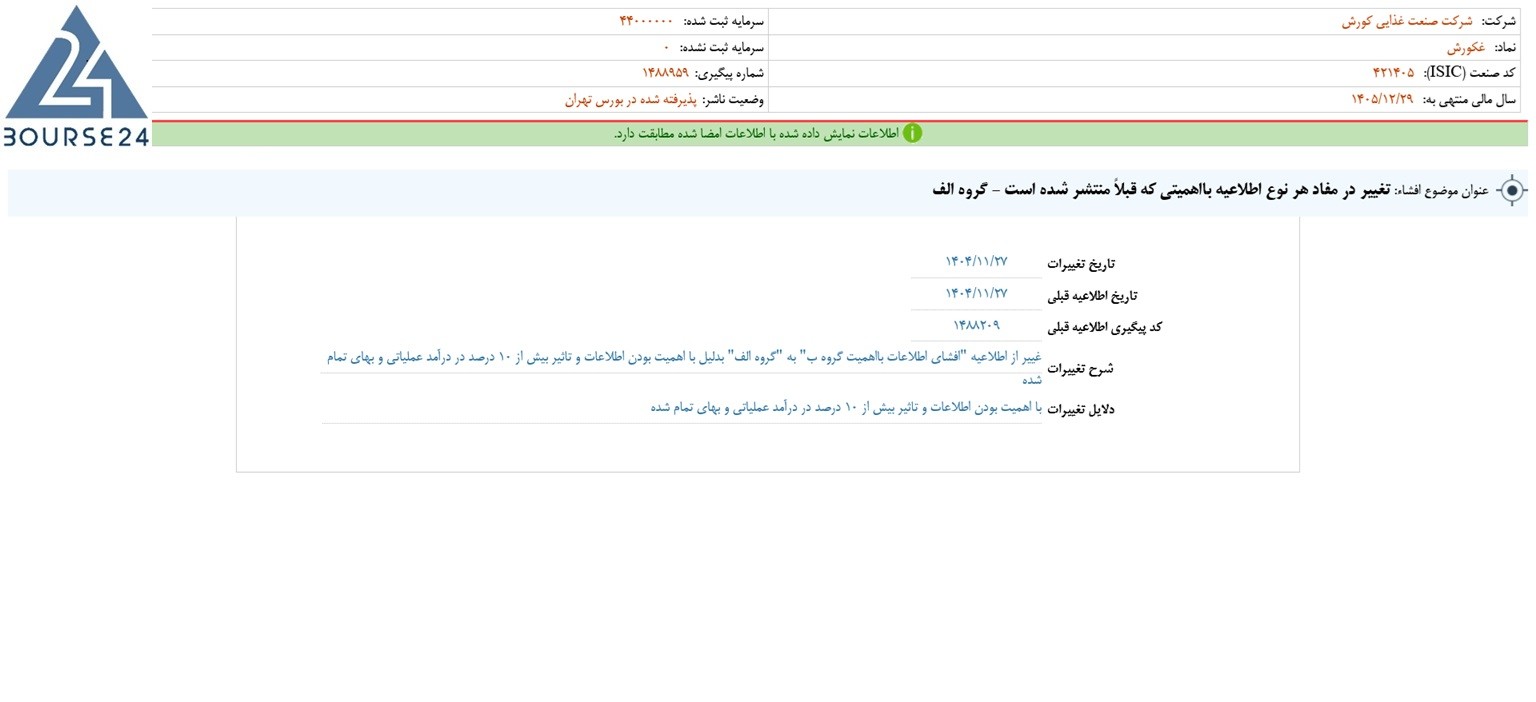Click the label شماره پیگیری
1536x702 pixels.
click(x=730, y=73)
